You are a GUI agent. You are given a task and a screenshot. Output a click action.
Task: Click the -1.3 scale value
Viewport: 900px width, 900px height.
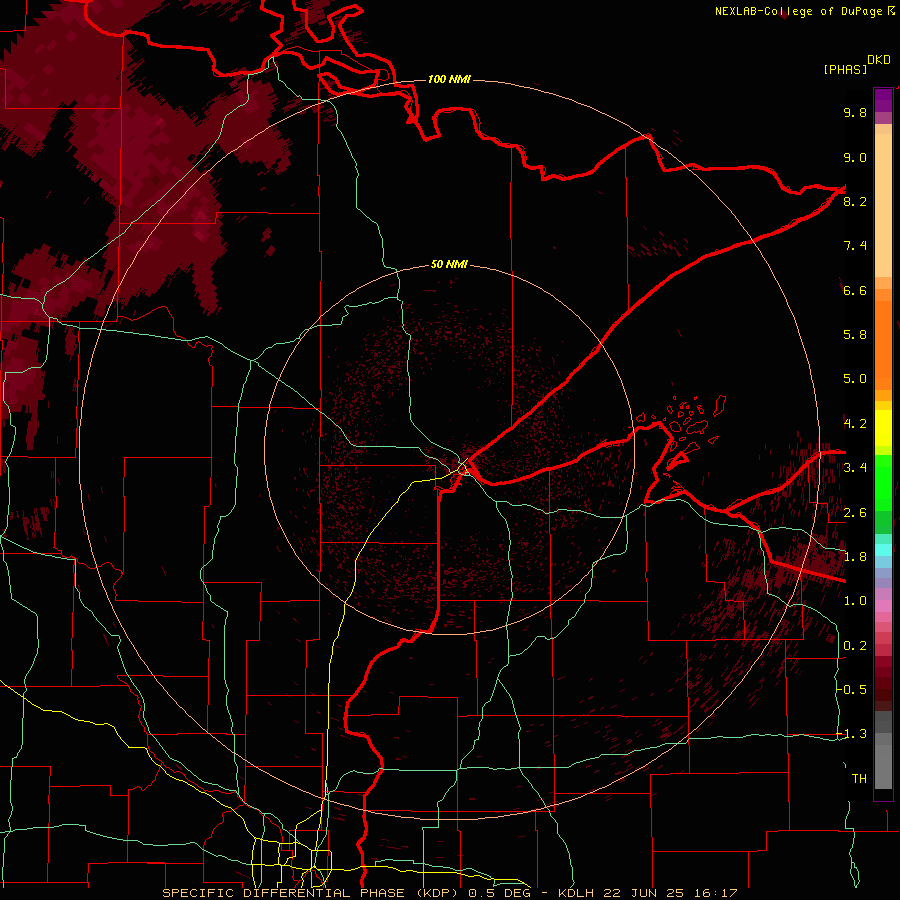pyautogui.click(x=853, y=734)
